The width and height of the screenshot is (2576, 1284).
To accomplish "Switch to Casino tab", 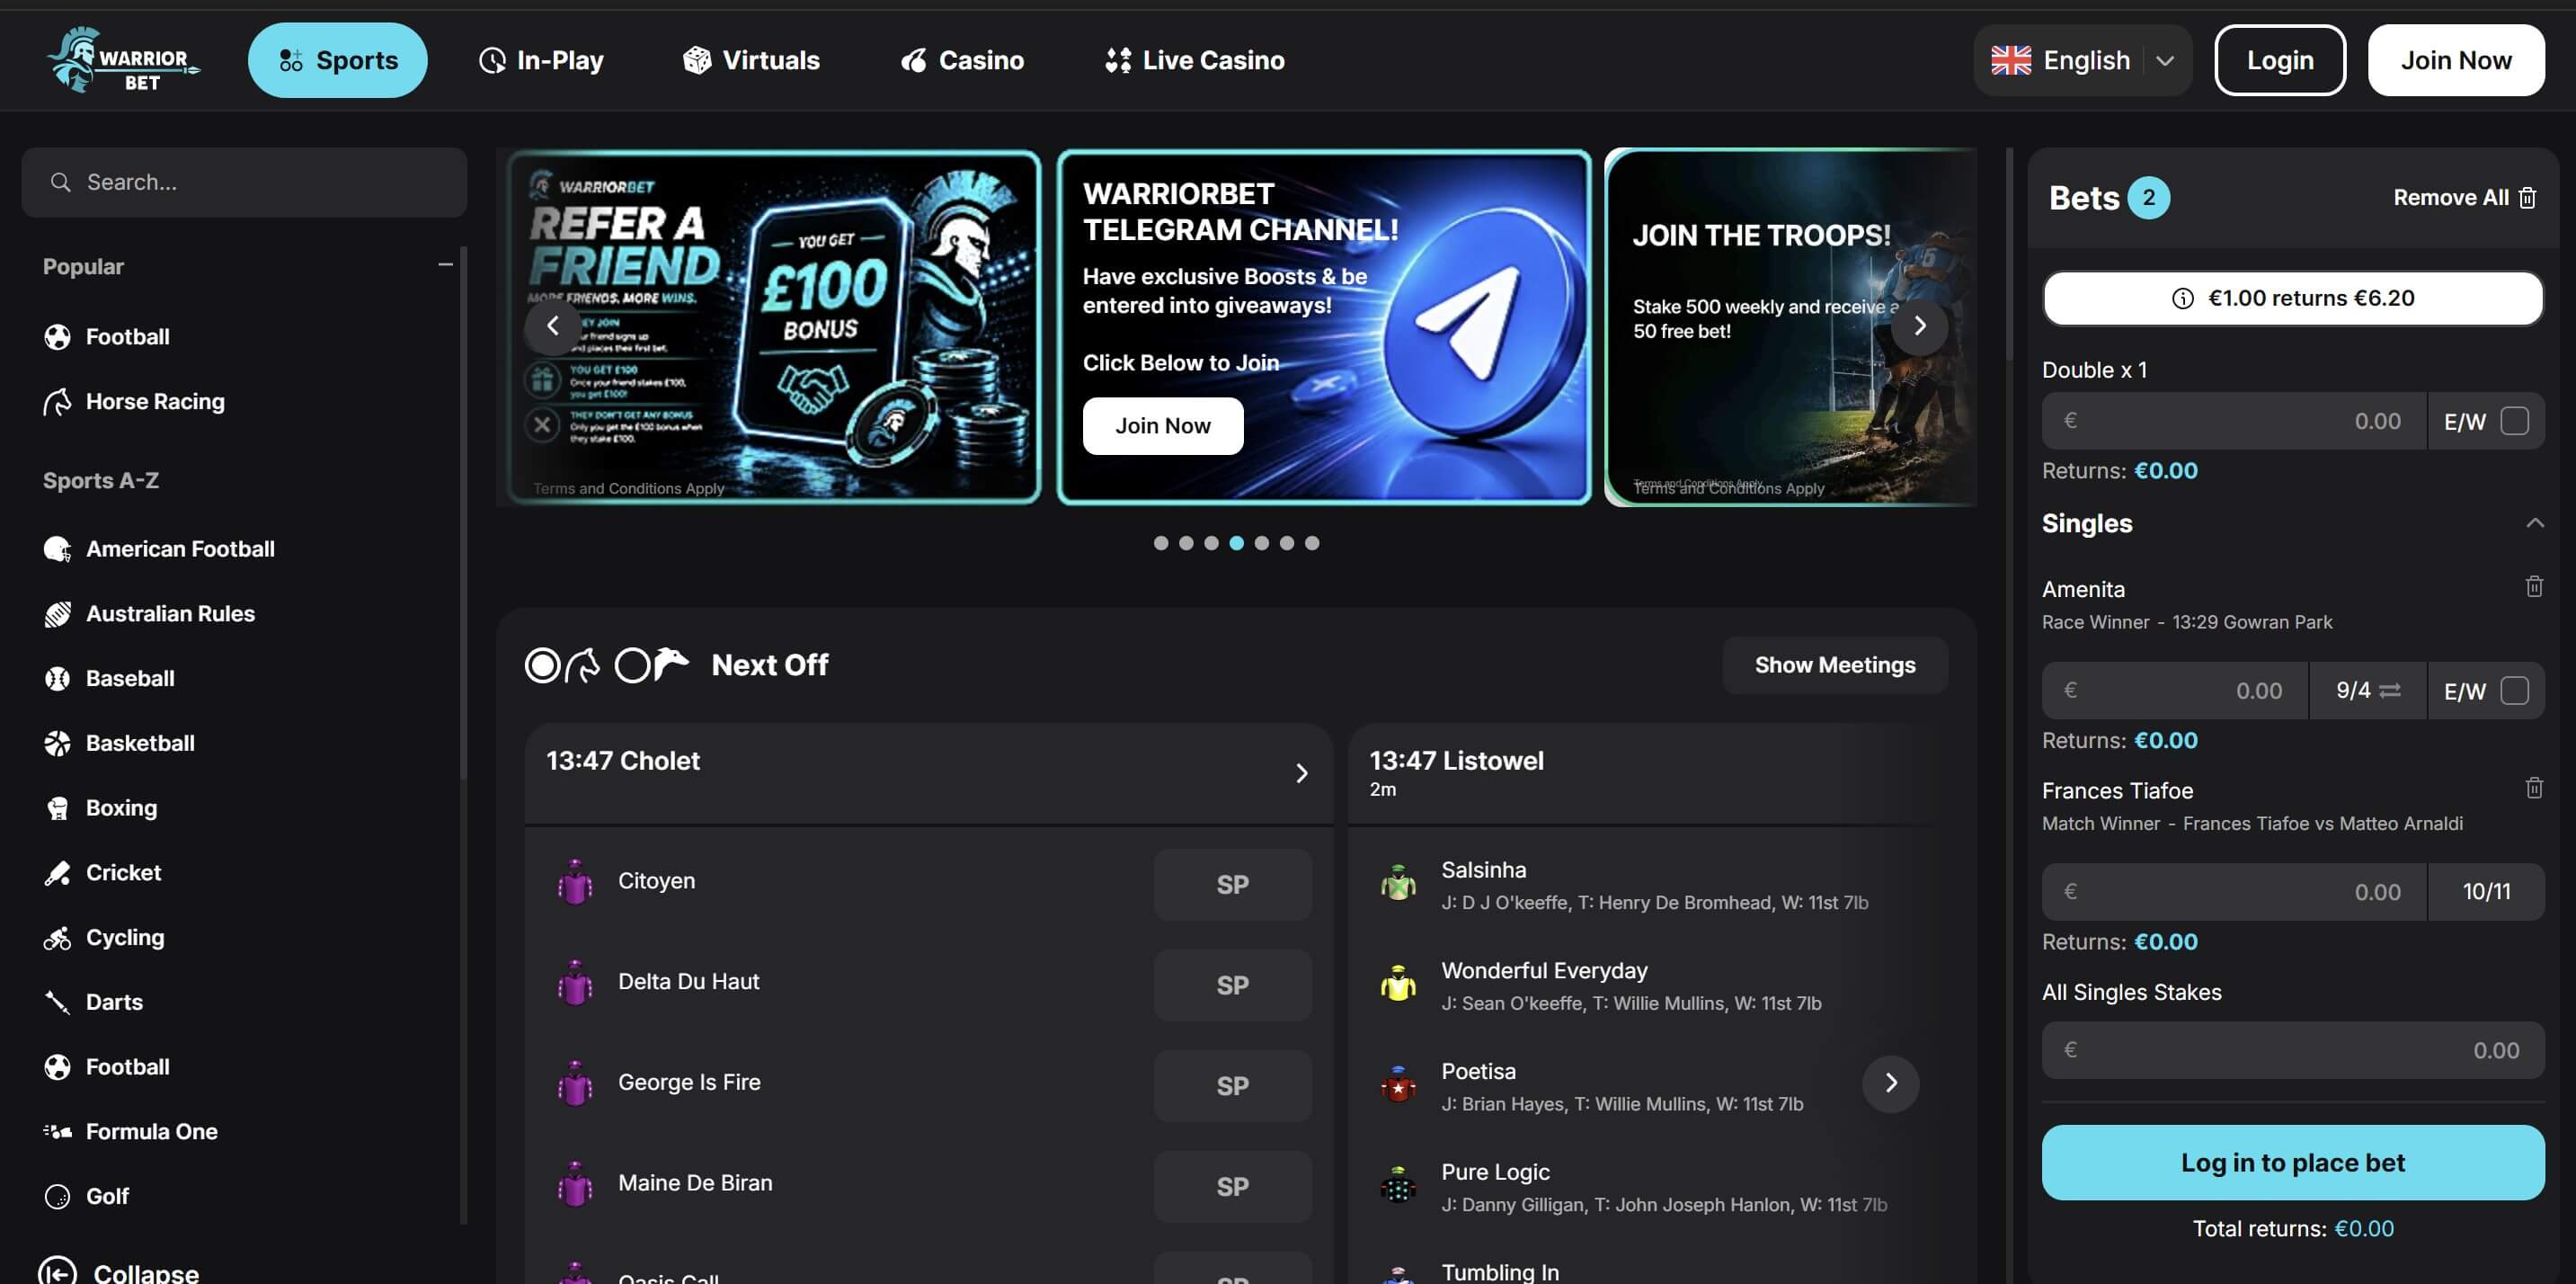I will (x=962, y=60).
